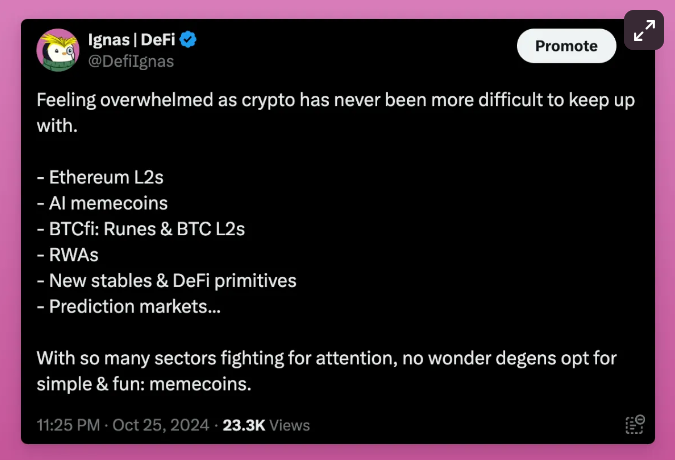Screen dimensions: 675x460
Task: Open the owl profile avatar
Action: pos(58,50)
